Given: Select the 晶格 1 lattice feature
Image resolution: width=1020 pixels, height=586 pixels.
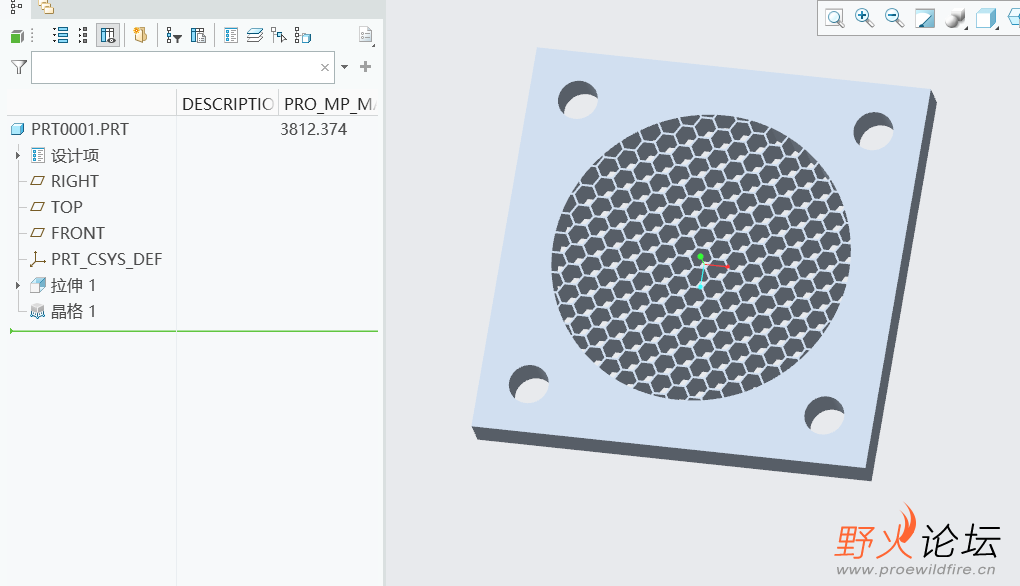Looking at the screenshot, I should (74, 312).
